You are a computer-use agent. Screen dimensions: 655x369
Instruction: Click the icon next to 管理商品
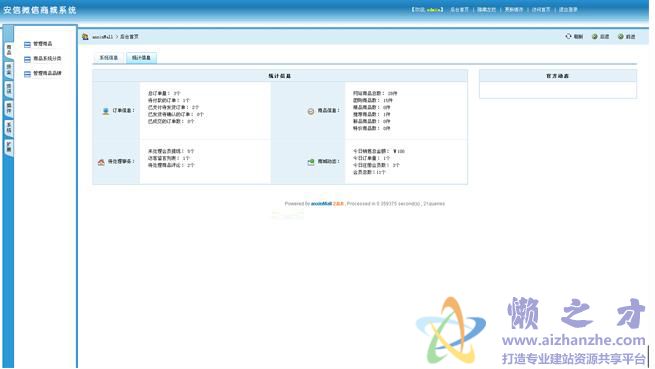click(27, 44)
